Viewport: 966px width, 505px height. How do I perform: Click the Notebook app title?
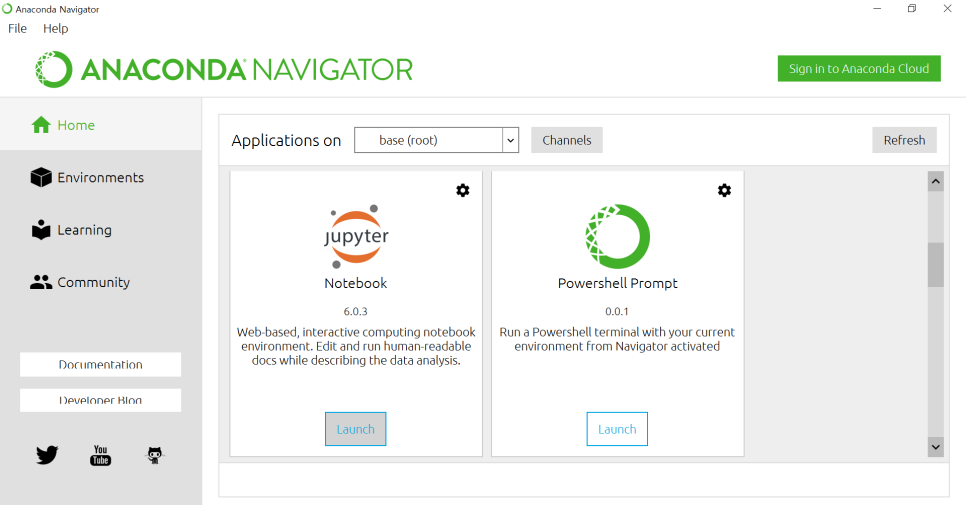click(x=355, y=283)
